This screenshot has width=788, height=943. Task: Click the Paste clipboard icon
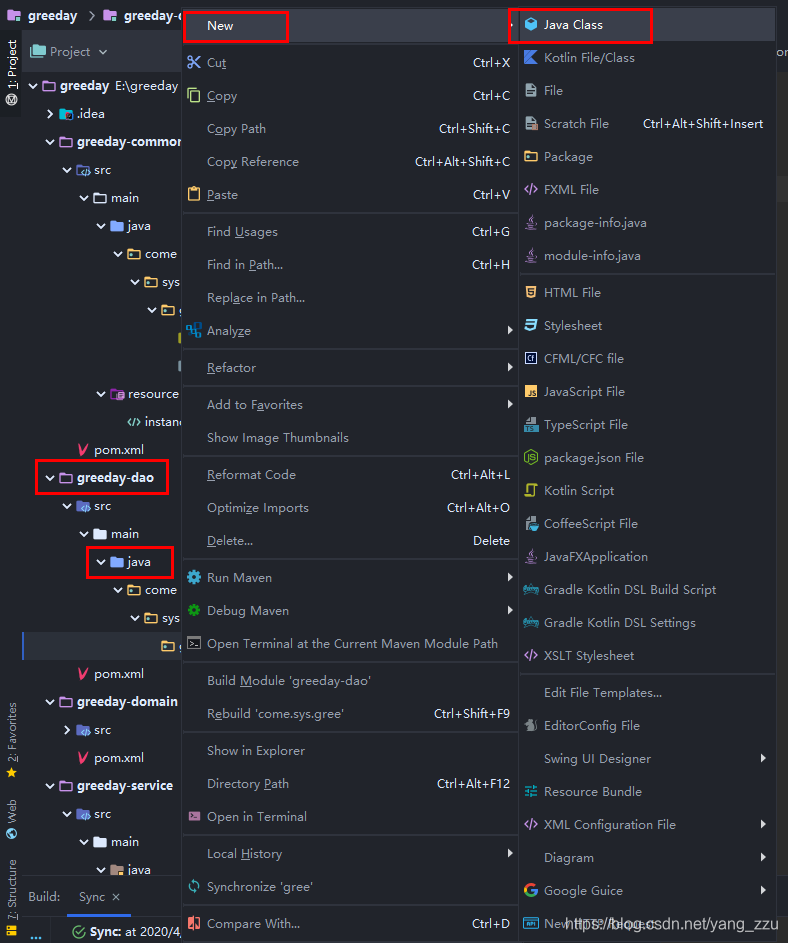pos(194,194)
